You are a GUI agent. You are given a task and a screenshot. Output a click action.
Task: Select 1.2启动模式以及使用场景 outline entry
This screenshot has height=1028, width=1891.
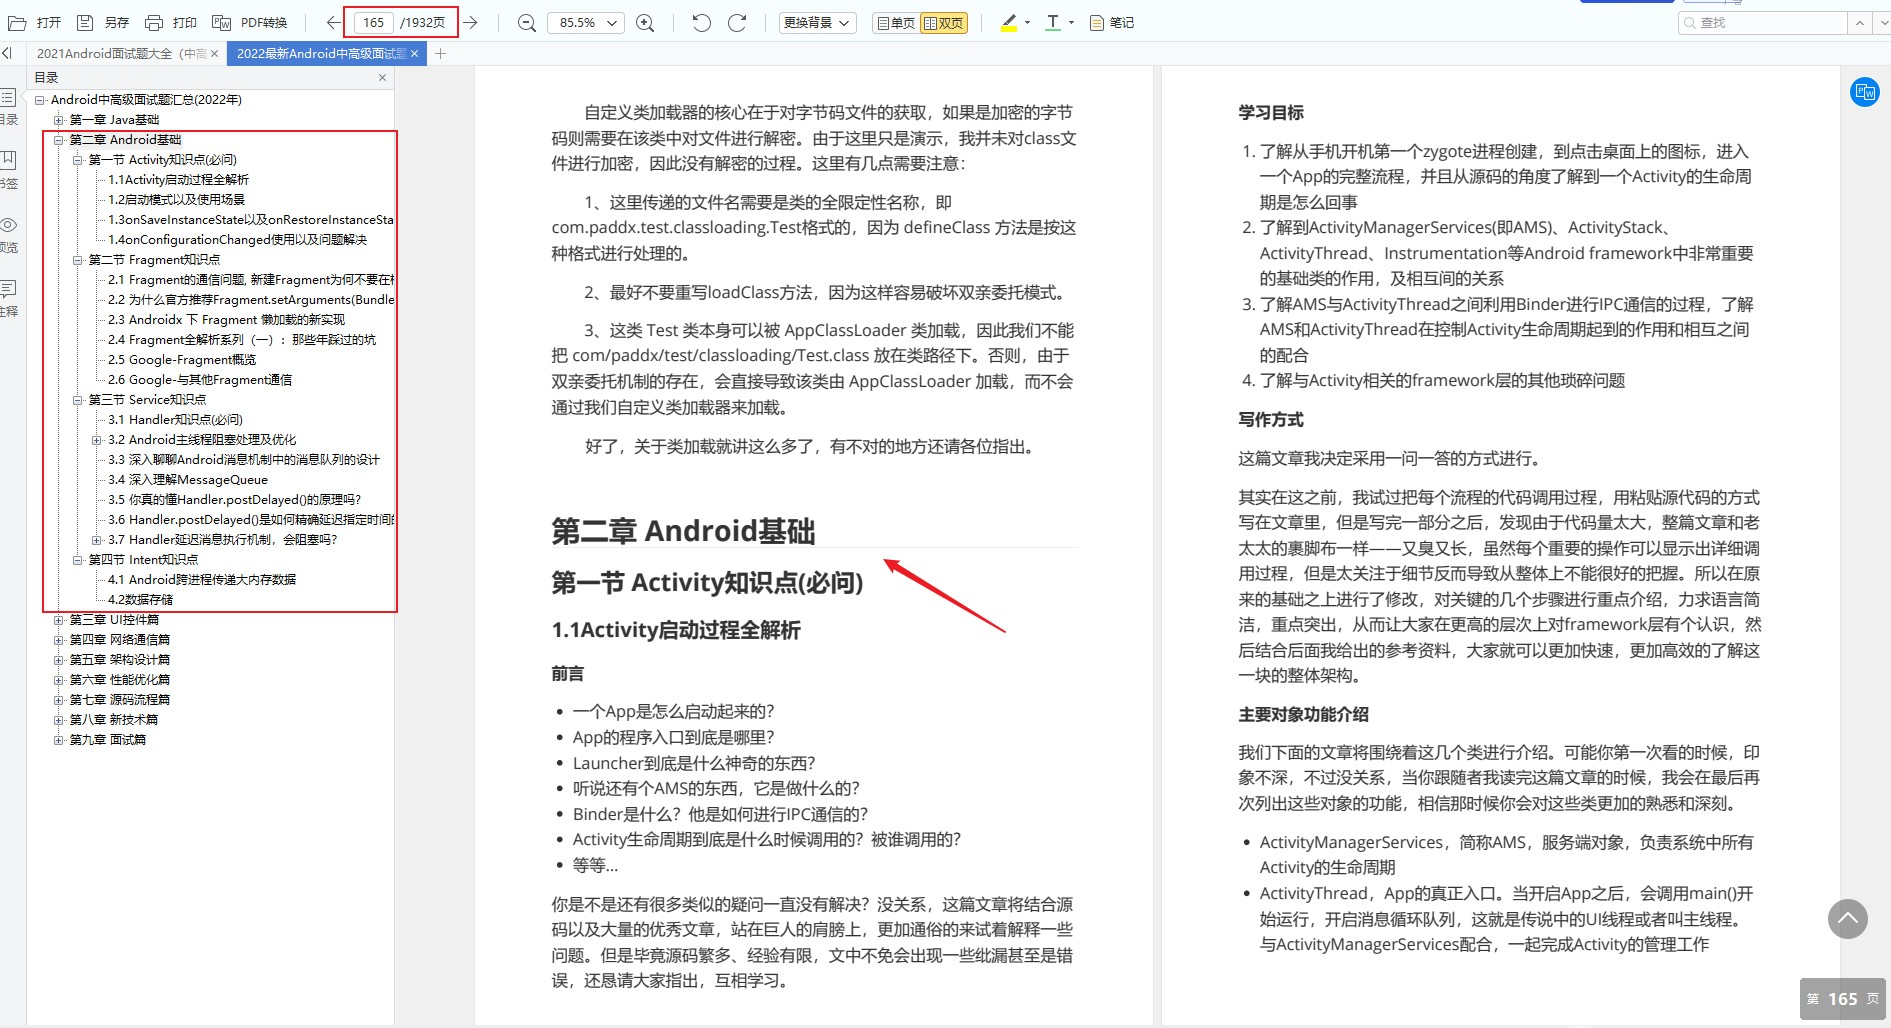tap(176, 200)
